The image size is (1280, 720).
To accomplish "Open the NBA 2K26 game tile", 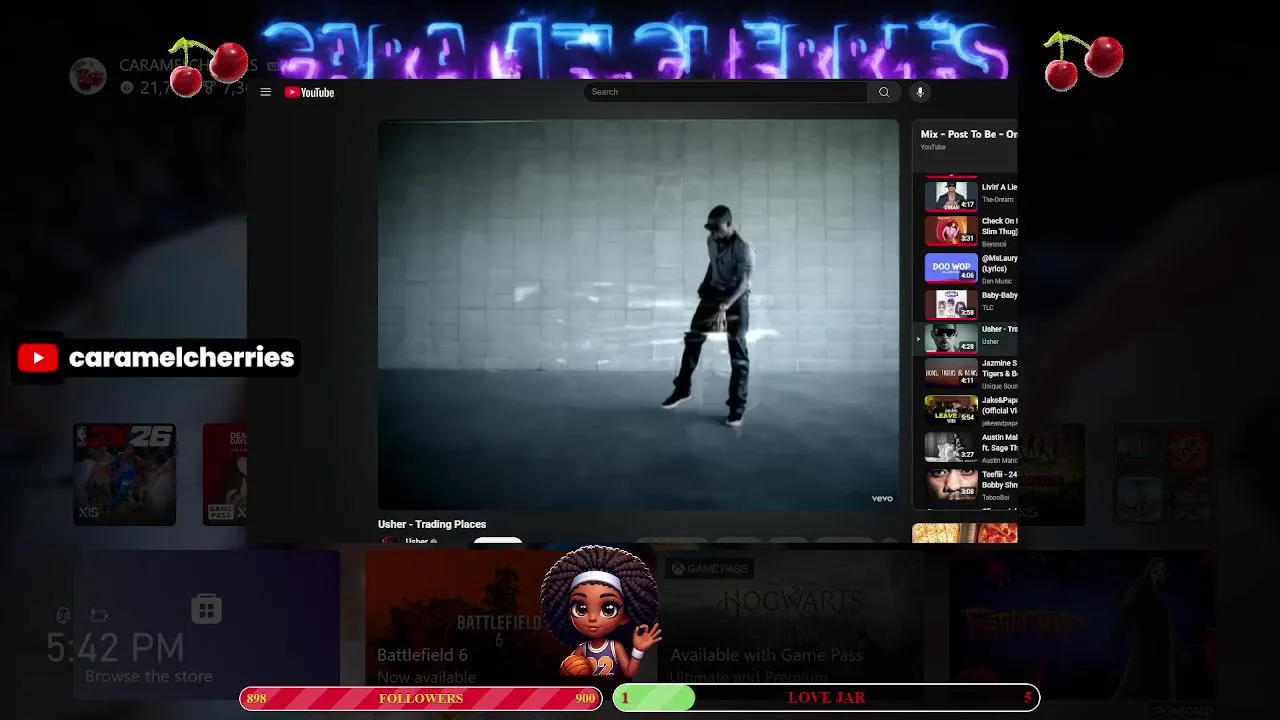I will [x=124, y=474].
